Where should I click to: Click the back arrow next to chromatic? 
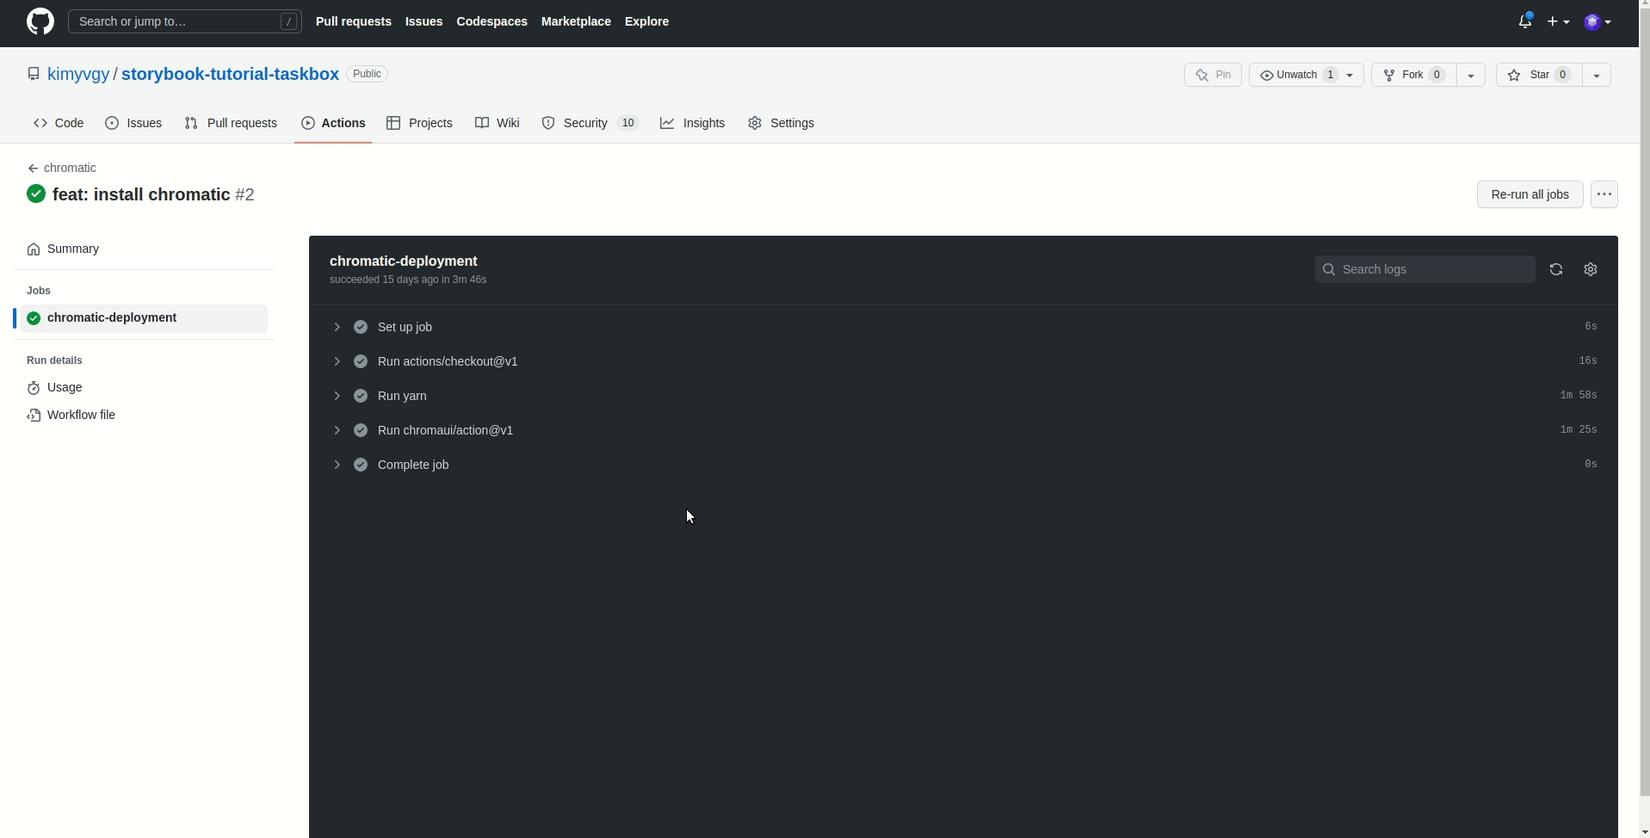33,168
